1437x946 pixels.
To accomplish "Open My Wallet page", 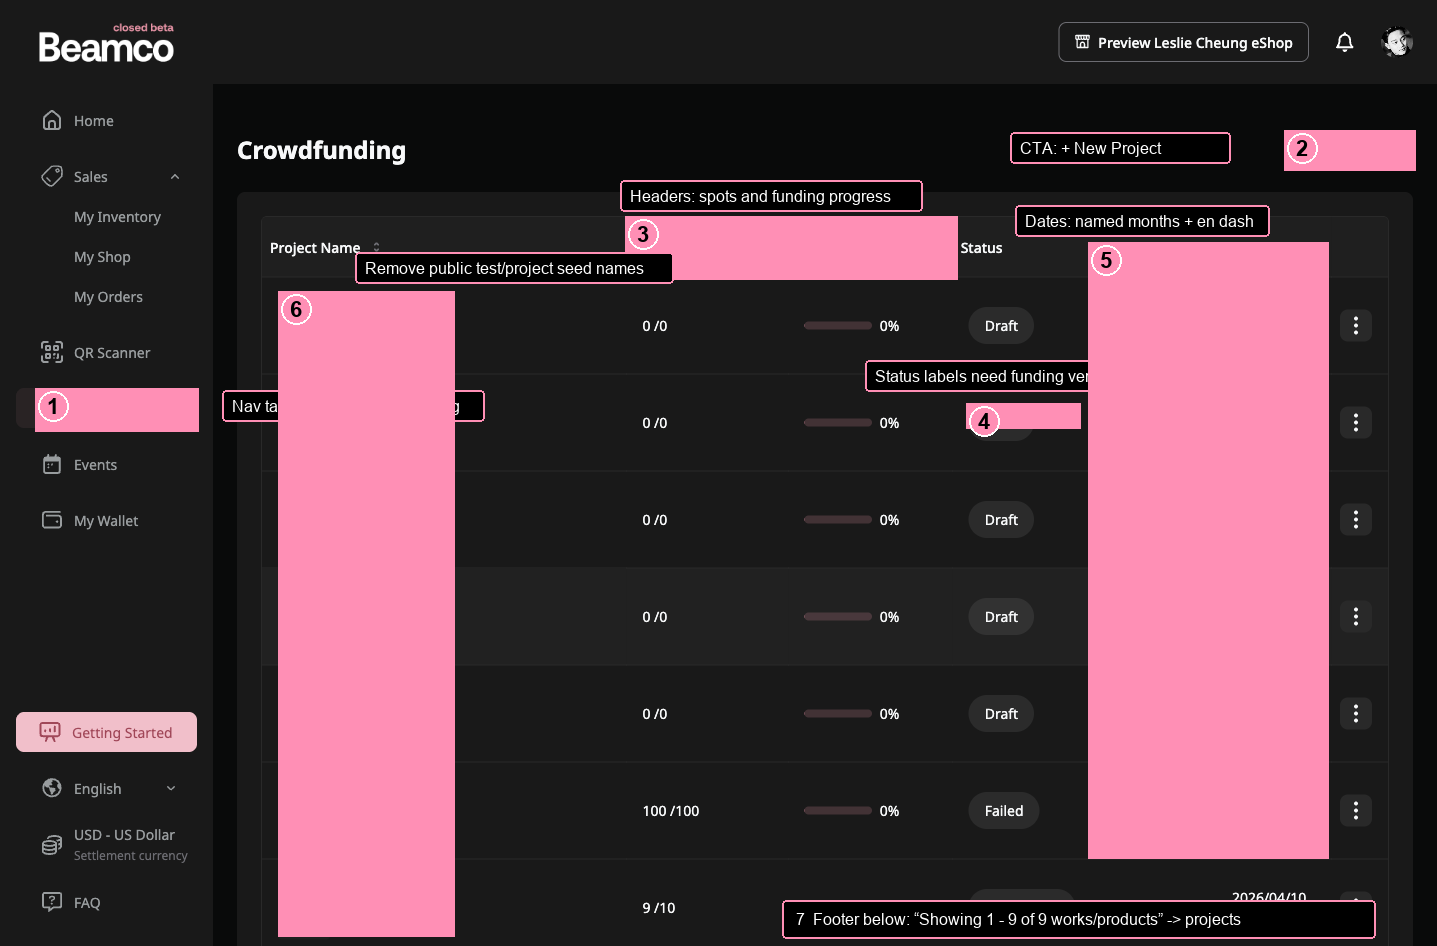I will click(x=105, y=521).
